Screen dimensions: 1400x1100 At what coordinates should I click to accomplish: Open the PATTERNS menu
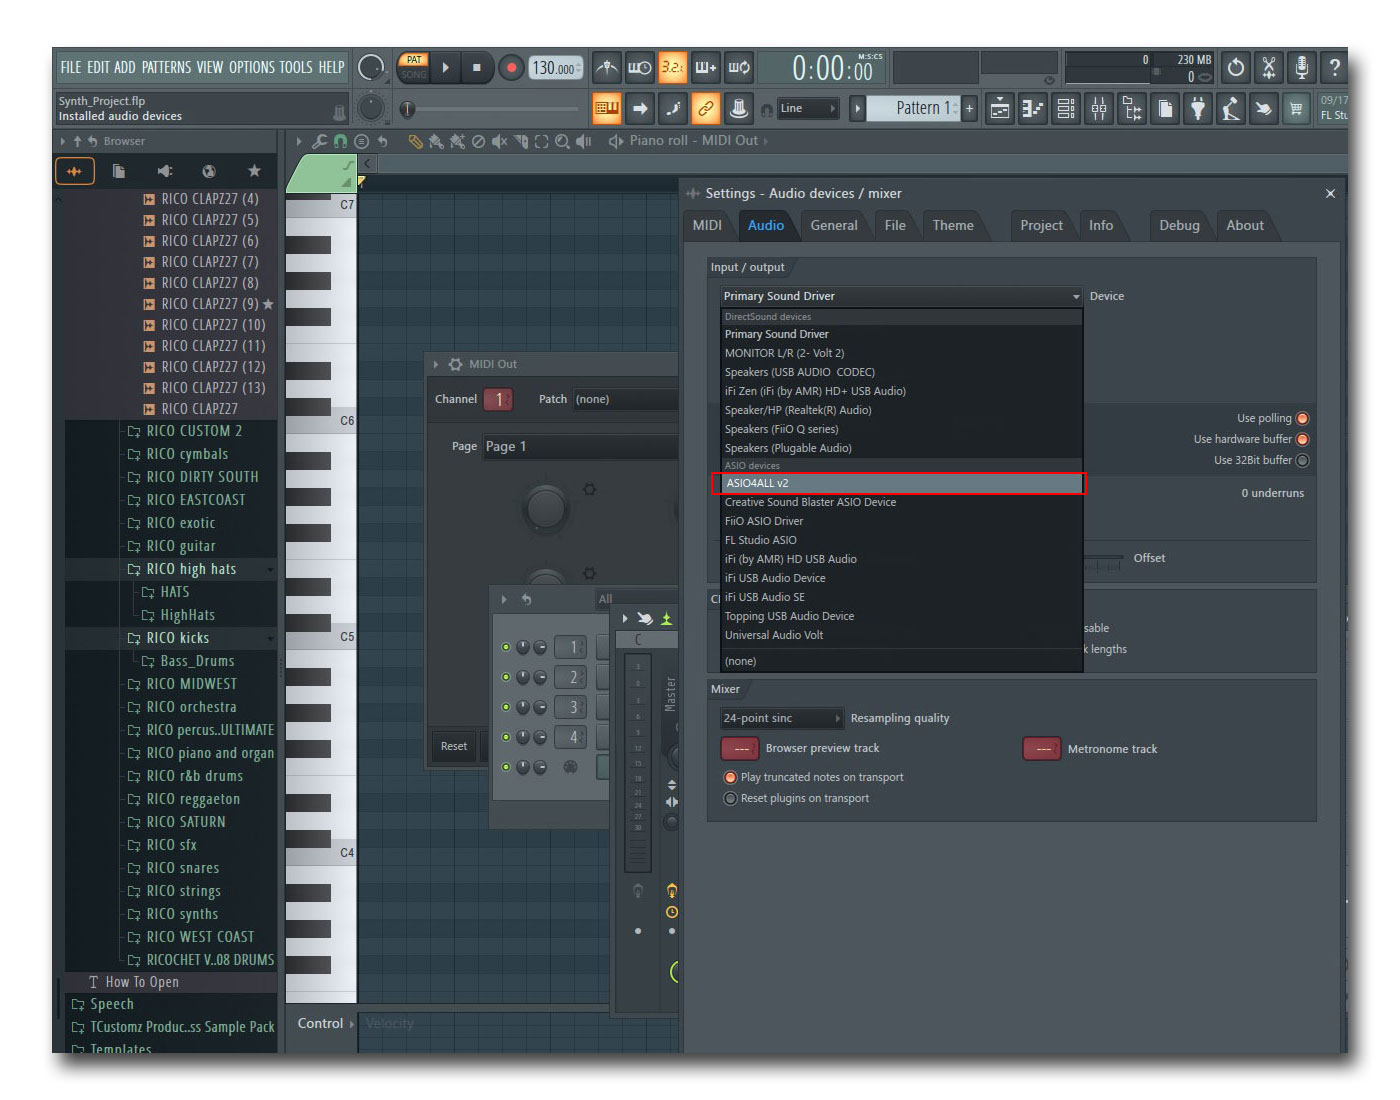point(166,67)
